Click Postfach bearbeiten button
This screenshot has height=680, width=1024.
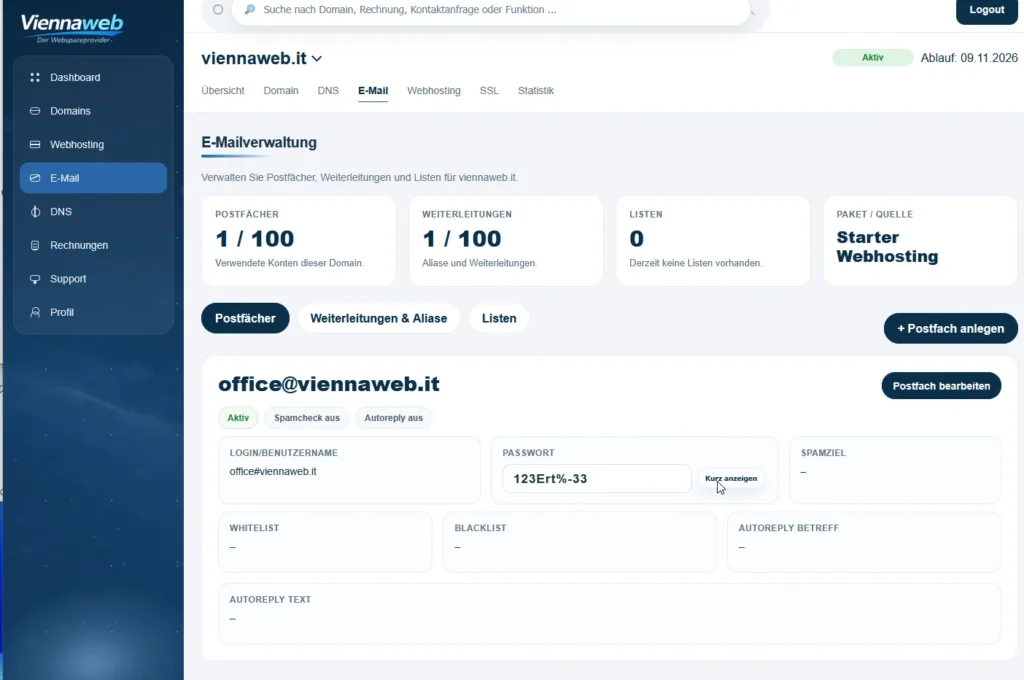coord(941,386)
